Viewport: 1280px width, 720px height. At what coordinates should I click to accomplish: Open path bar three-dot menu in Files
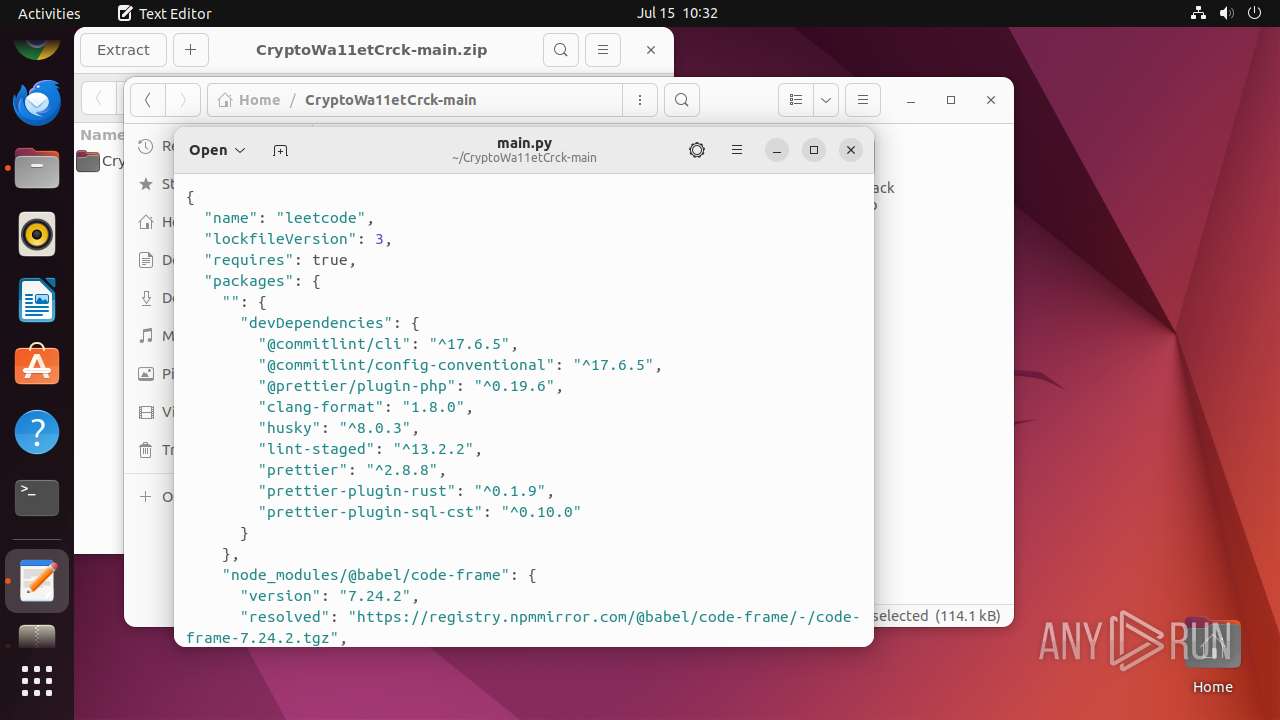click(x=639, y=100)
